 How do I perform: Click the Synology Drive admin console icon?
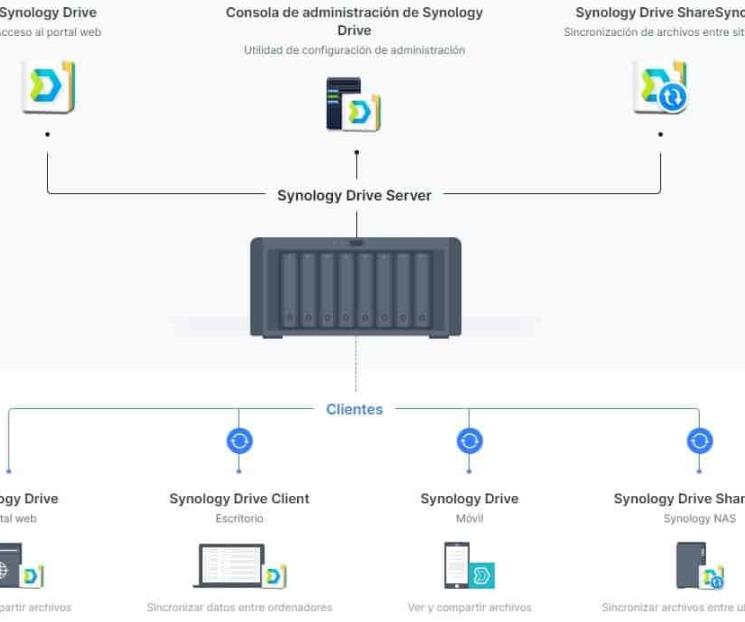[353, 105]
